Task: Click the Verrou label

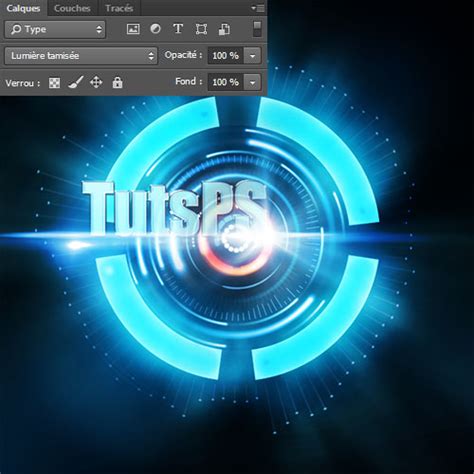Action: point(23,83)
